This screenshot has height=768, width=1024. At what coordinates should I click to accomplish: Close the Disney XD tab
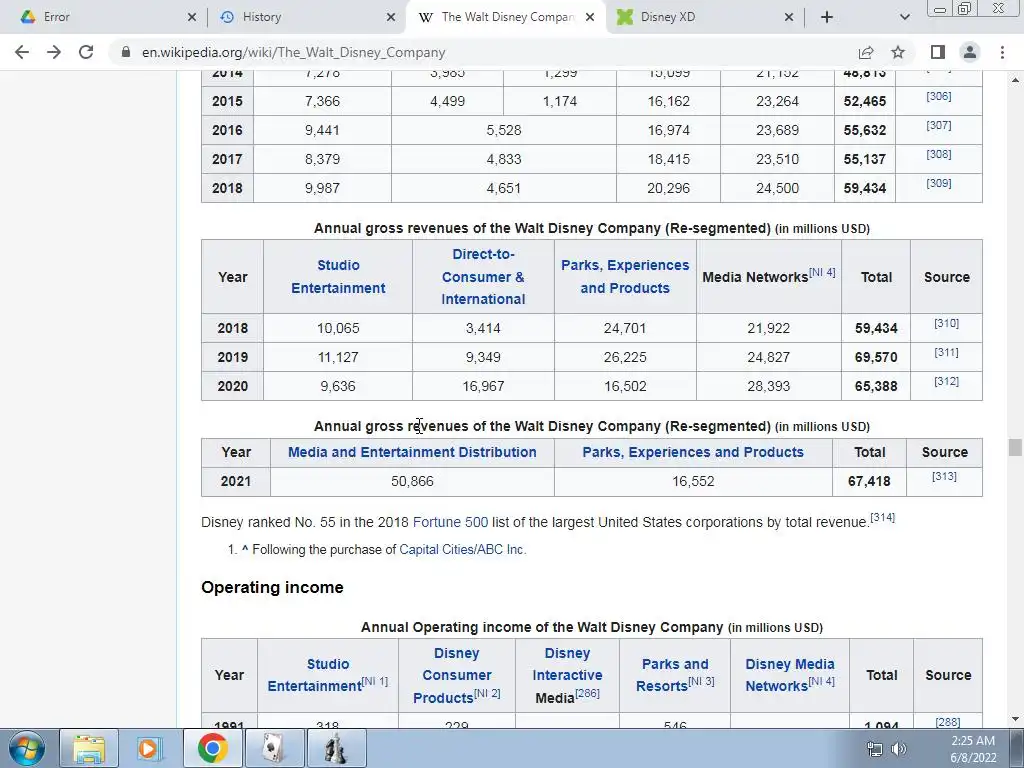click(789, 17)
